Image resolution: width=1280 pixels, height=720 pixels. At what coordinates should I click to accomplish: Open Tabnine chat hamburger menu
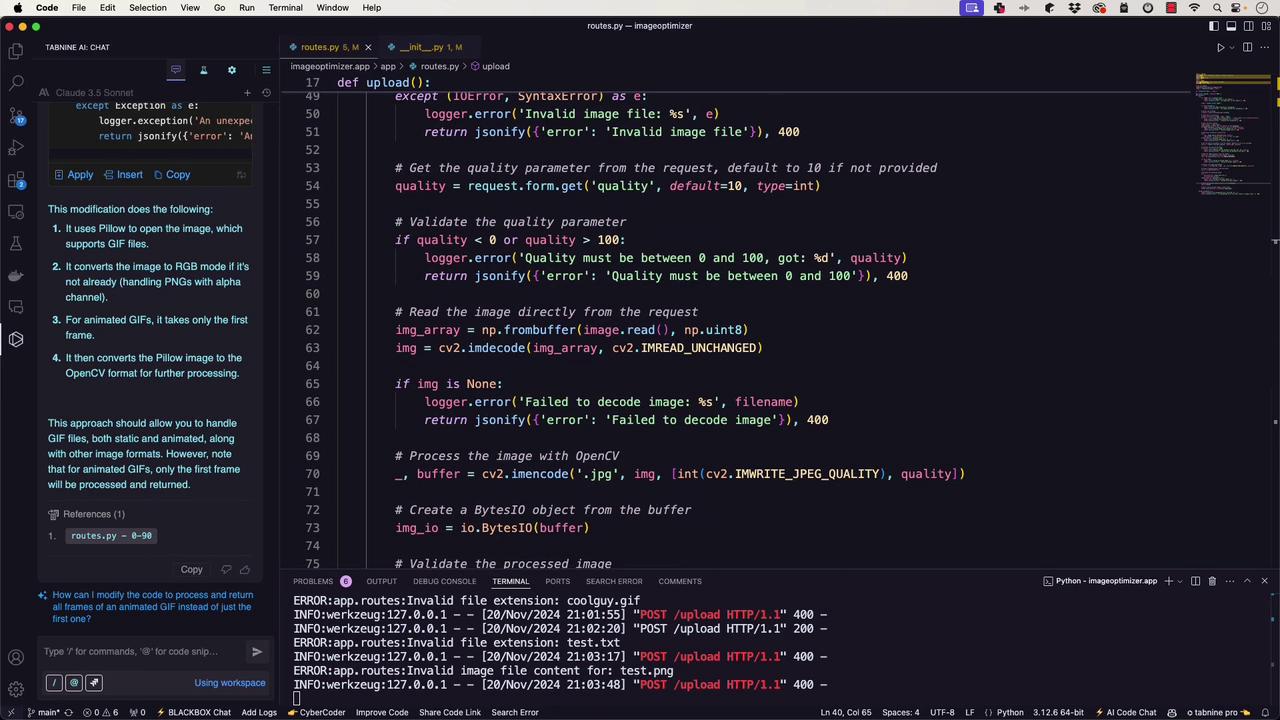click(266, 70)
